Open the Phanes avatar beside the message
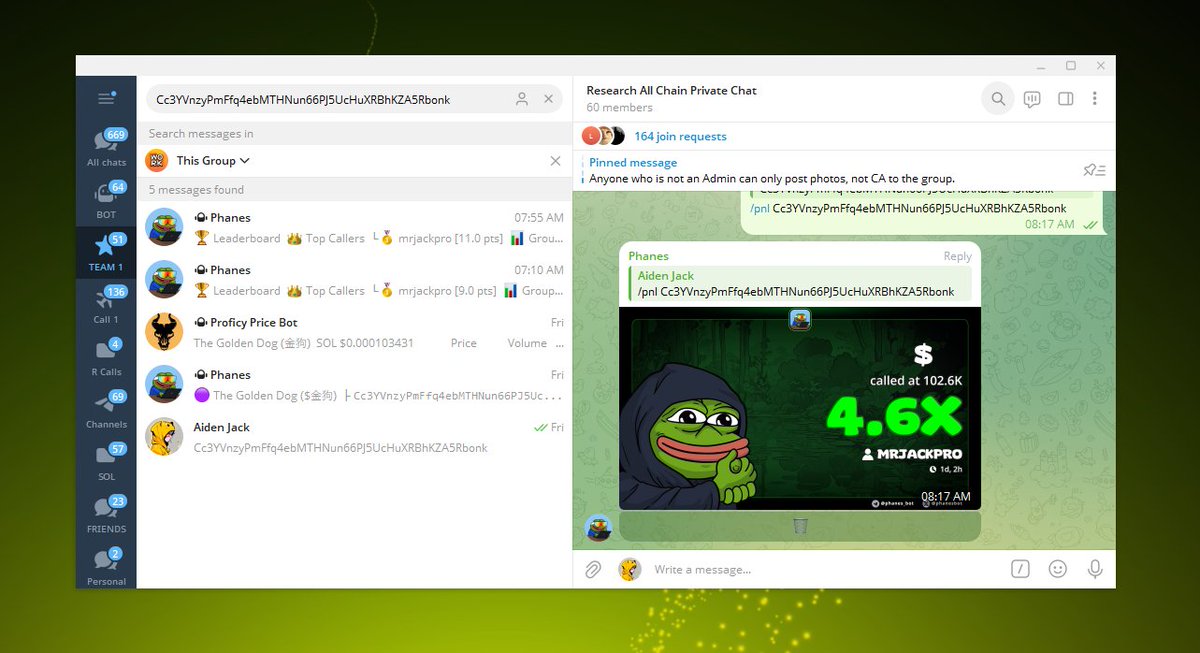1200x653 pixels. pyautogui.click(x=598, y=527)
